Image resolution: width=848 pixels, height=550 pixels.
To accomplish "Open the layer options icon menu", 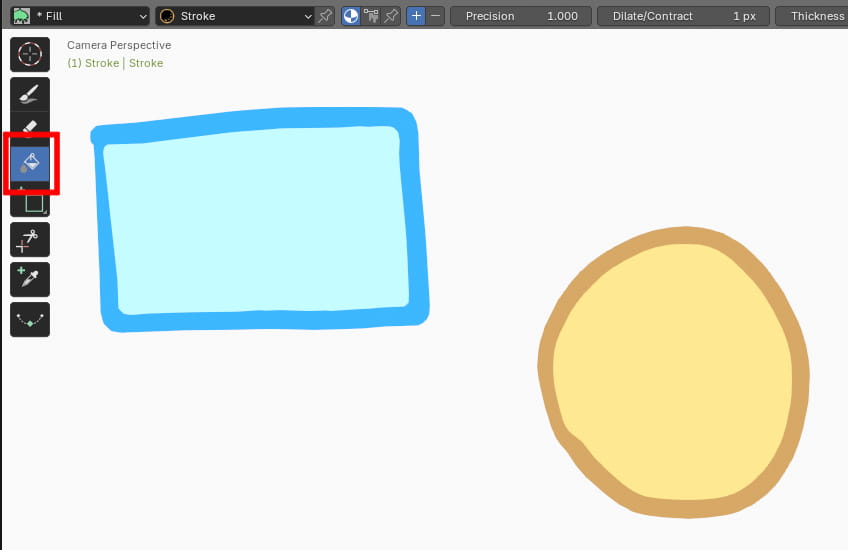I will coord(373,16).
